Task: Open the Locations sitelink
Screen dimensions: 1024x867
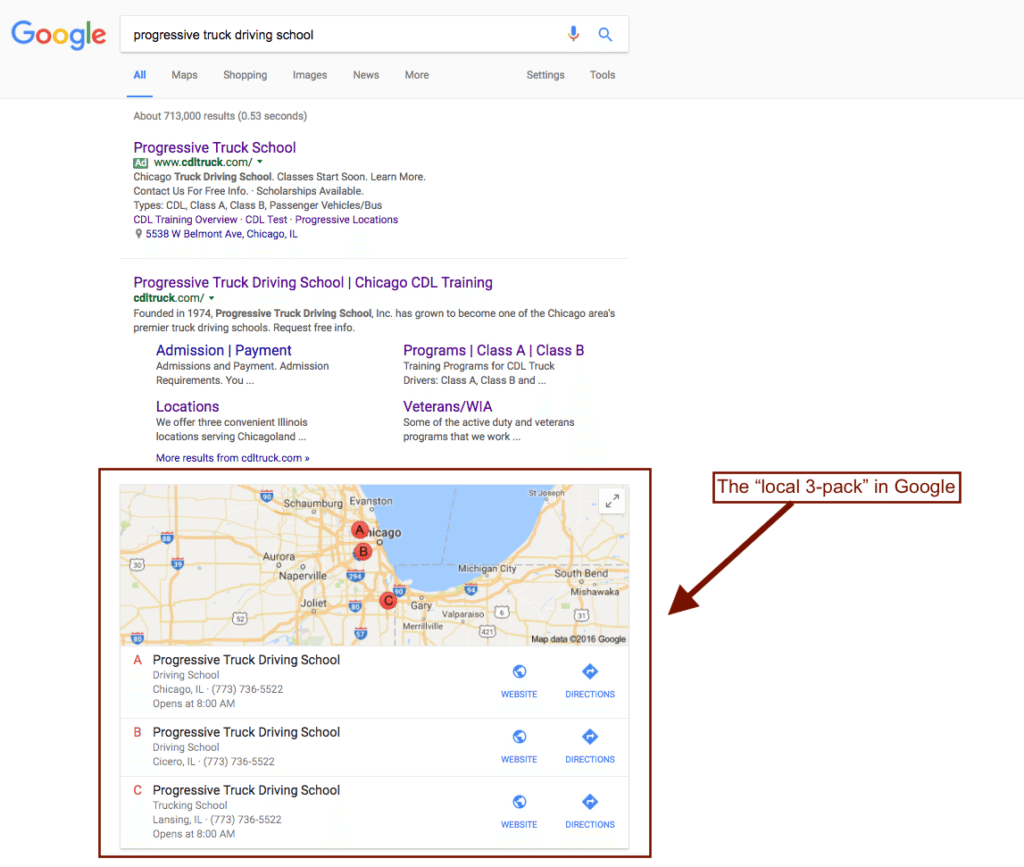Action: click(x=187, y=407)
